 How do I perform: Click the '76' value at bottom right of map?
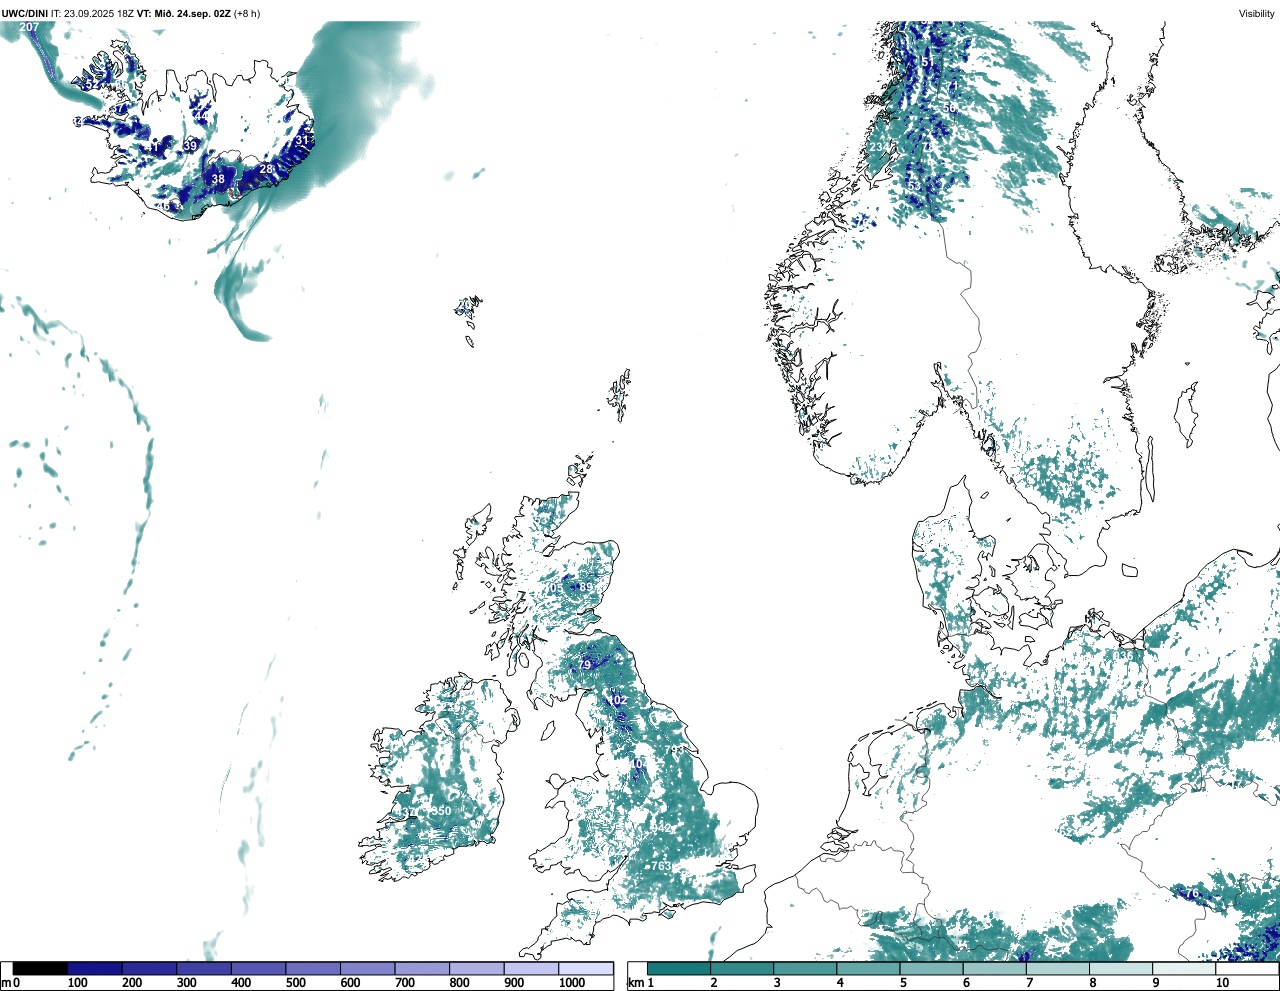click(1191, 894)
